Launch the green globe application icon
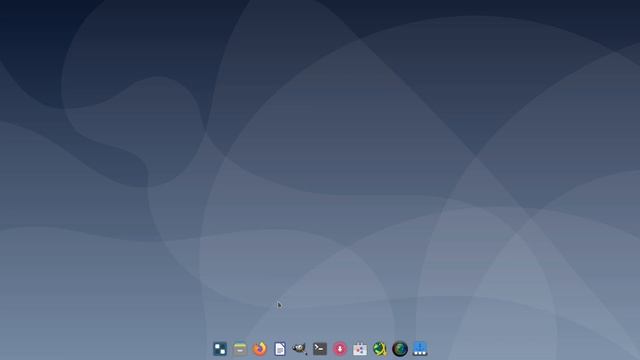Viewport: 640px width, 360px height. tap(380, 349)
